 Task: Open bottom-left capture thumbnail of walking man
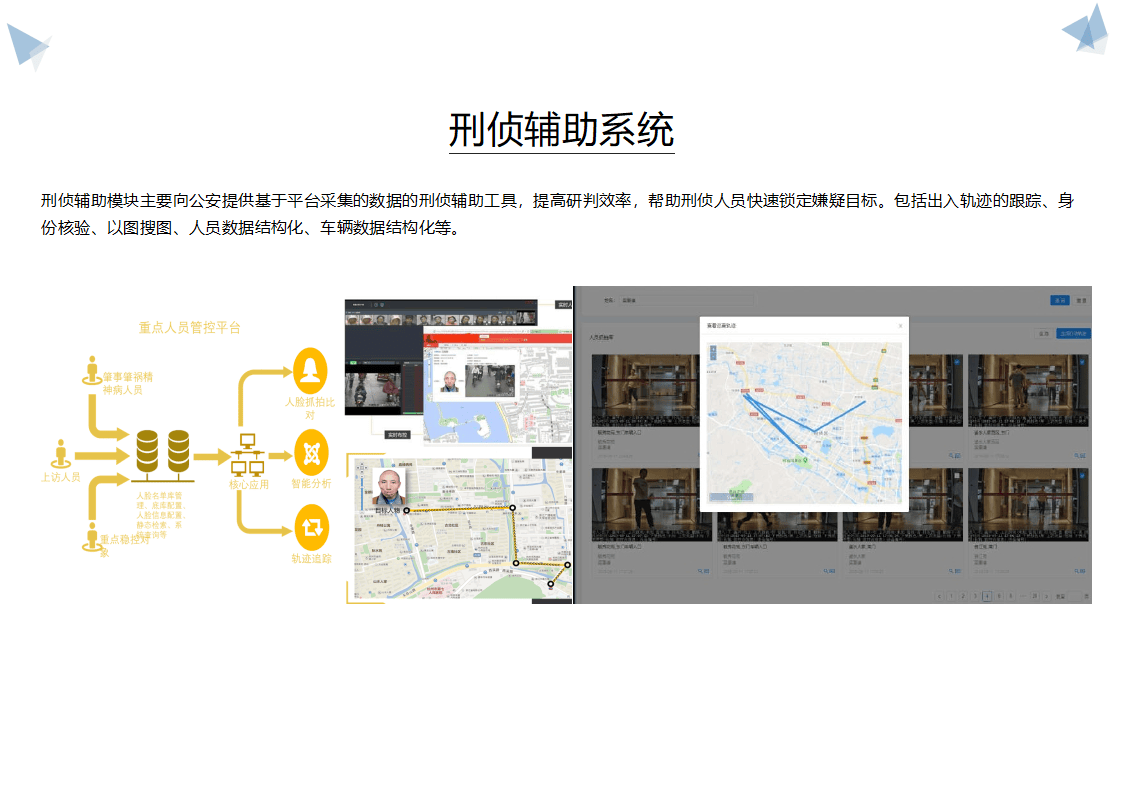tap(652, 505)
